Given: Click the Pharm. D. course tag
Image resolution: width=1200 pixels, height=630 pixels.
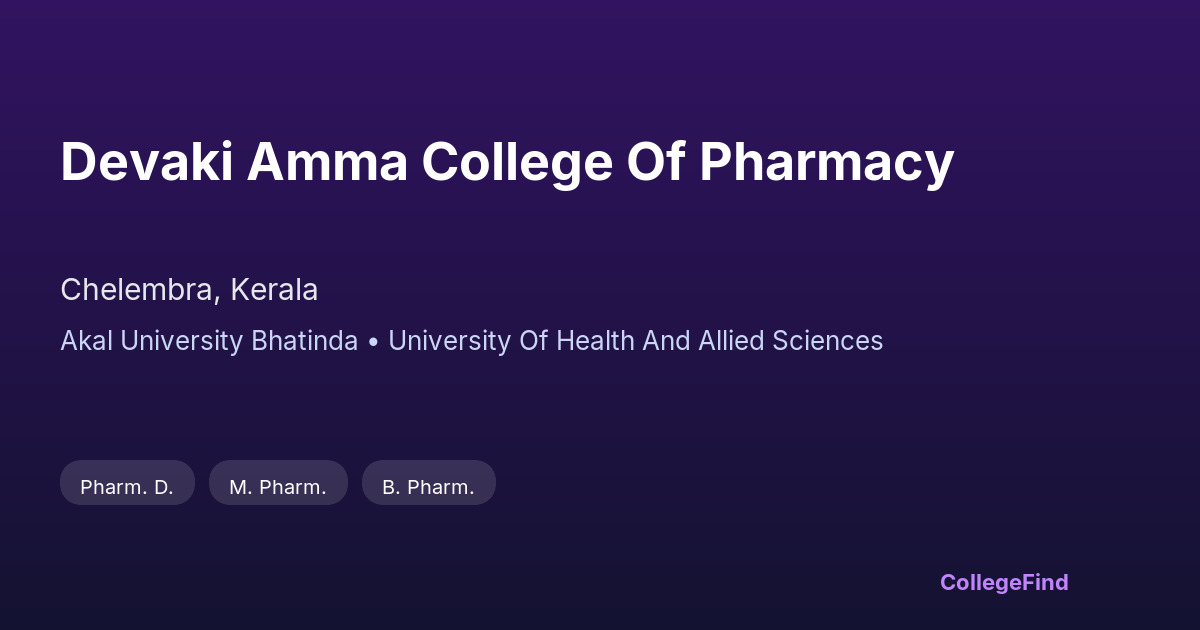Looking at the screenshot, I should (x=127, y=487).
